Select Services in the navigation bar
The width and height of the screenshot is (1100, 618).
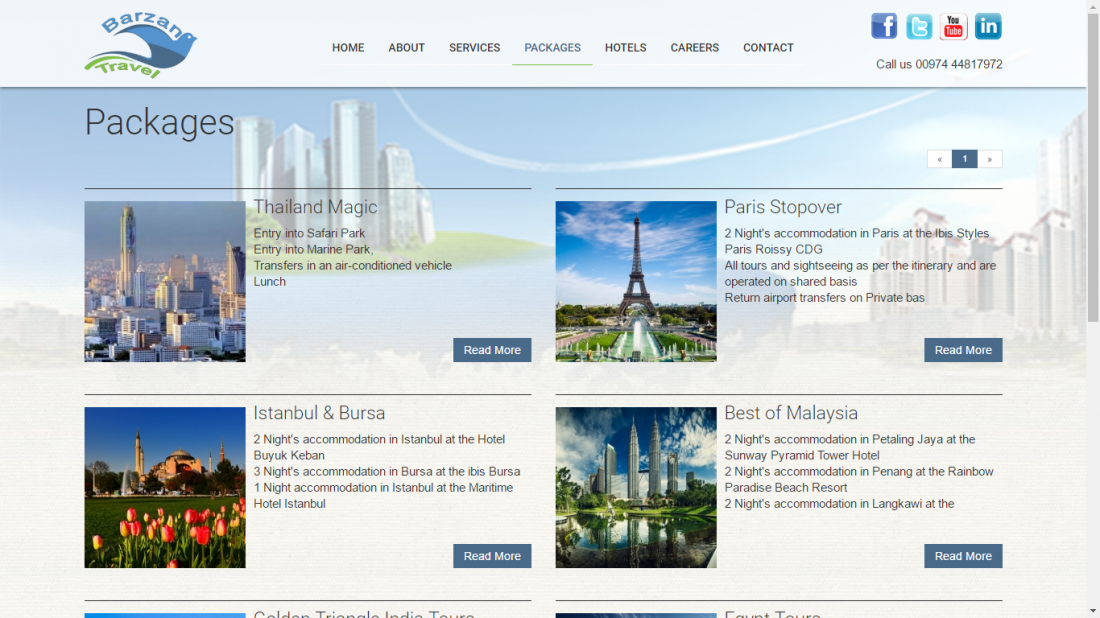(474, 48)
